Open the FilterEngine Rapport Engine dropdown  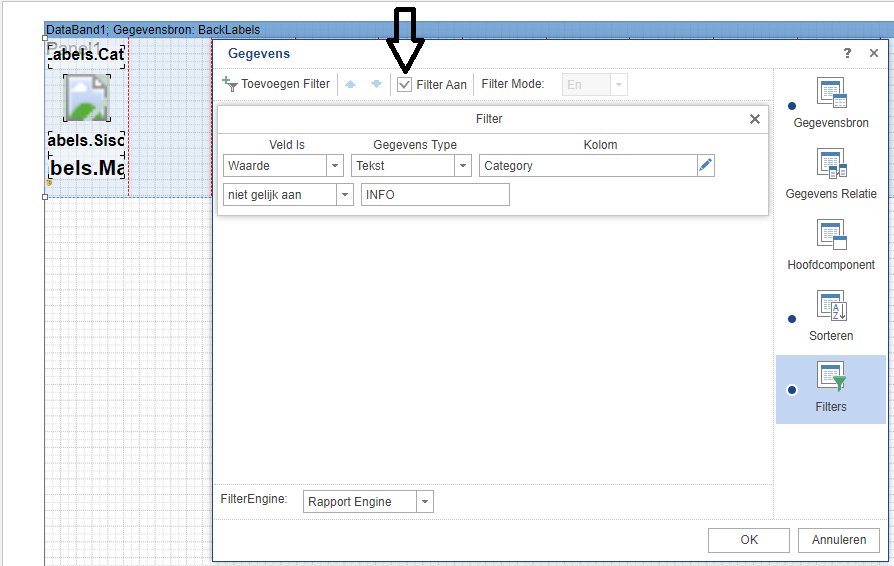coord(425,502)
